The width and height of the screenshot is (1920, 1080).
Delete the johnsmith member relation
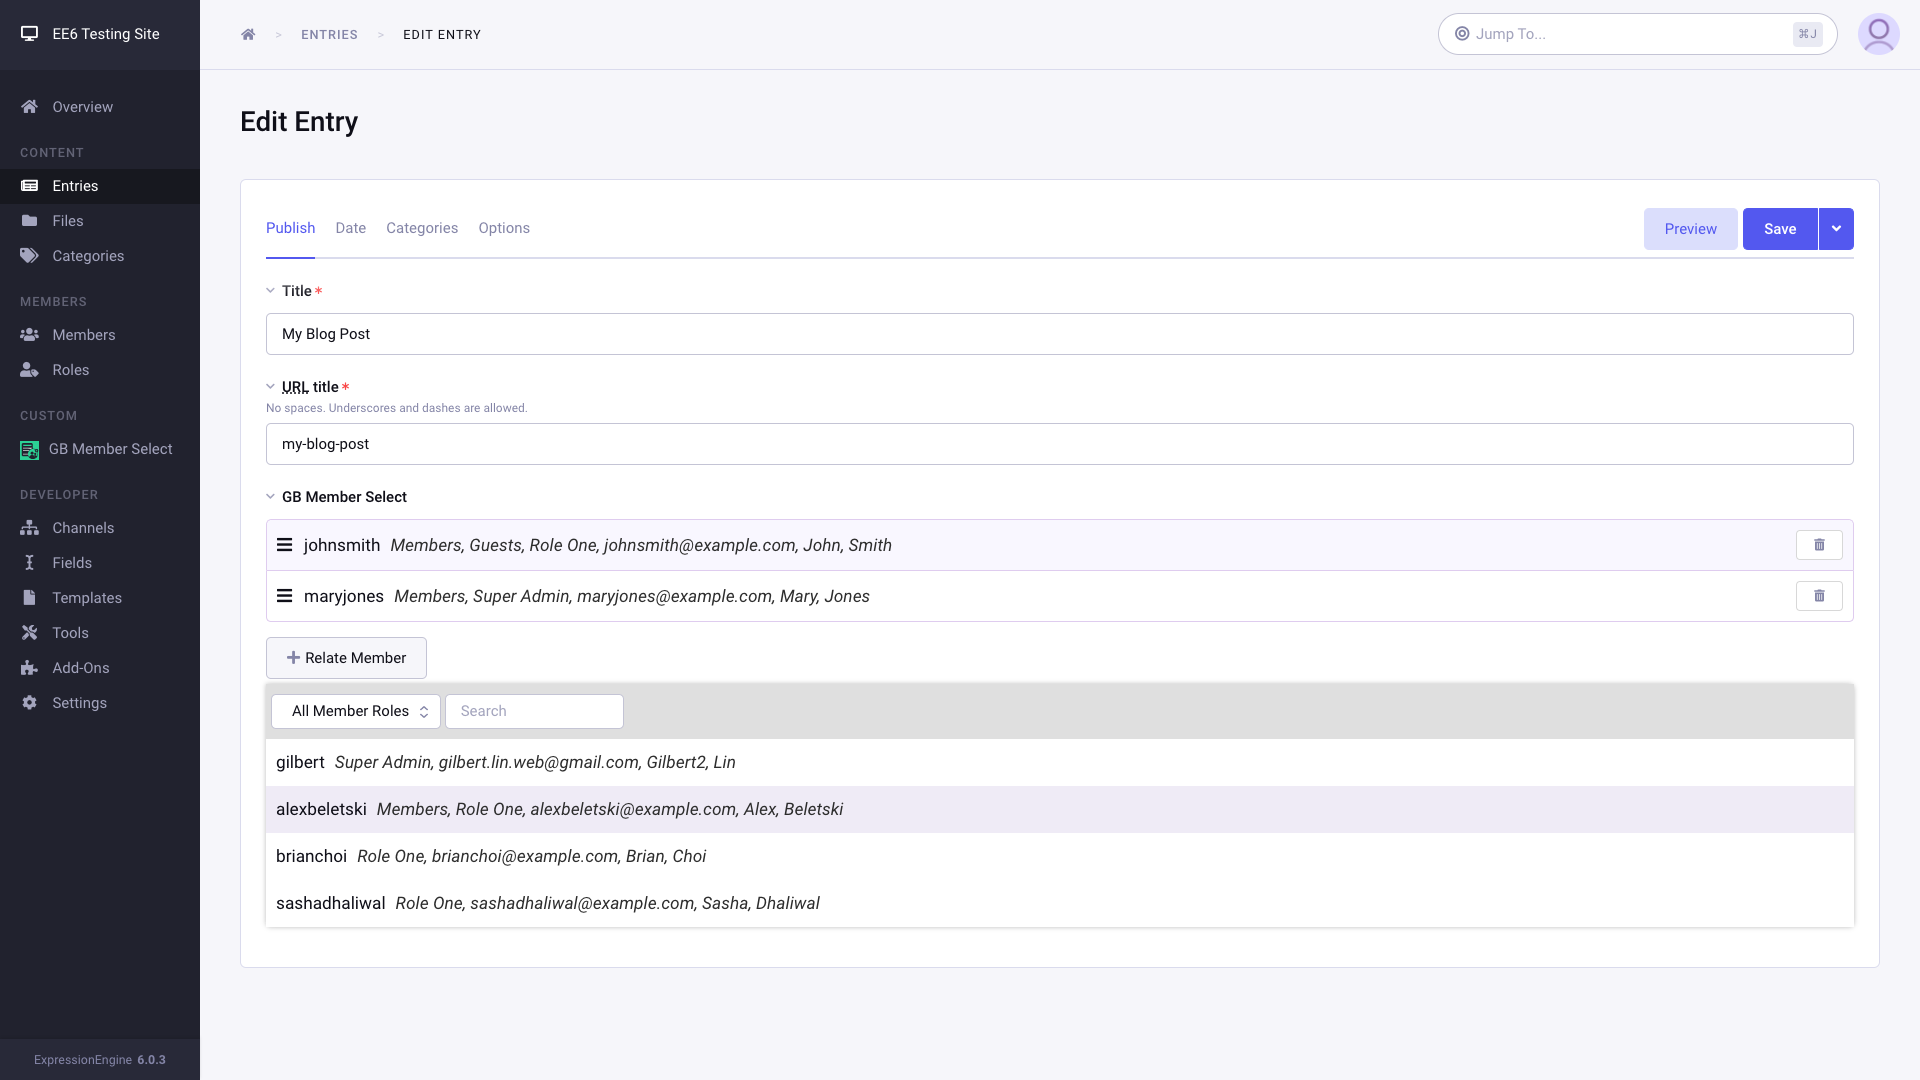point(1820,545)
